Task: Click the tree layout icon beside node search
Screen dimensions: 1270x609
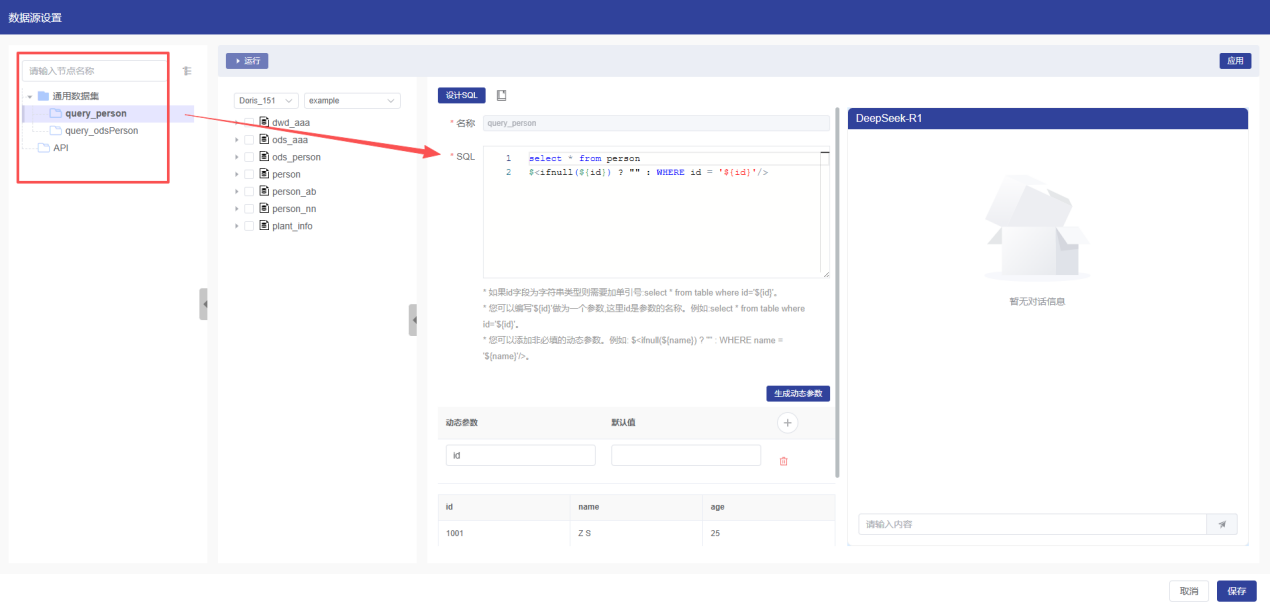Action: 187,71
